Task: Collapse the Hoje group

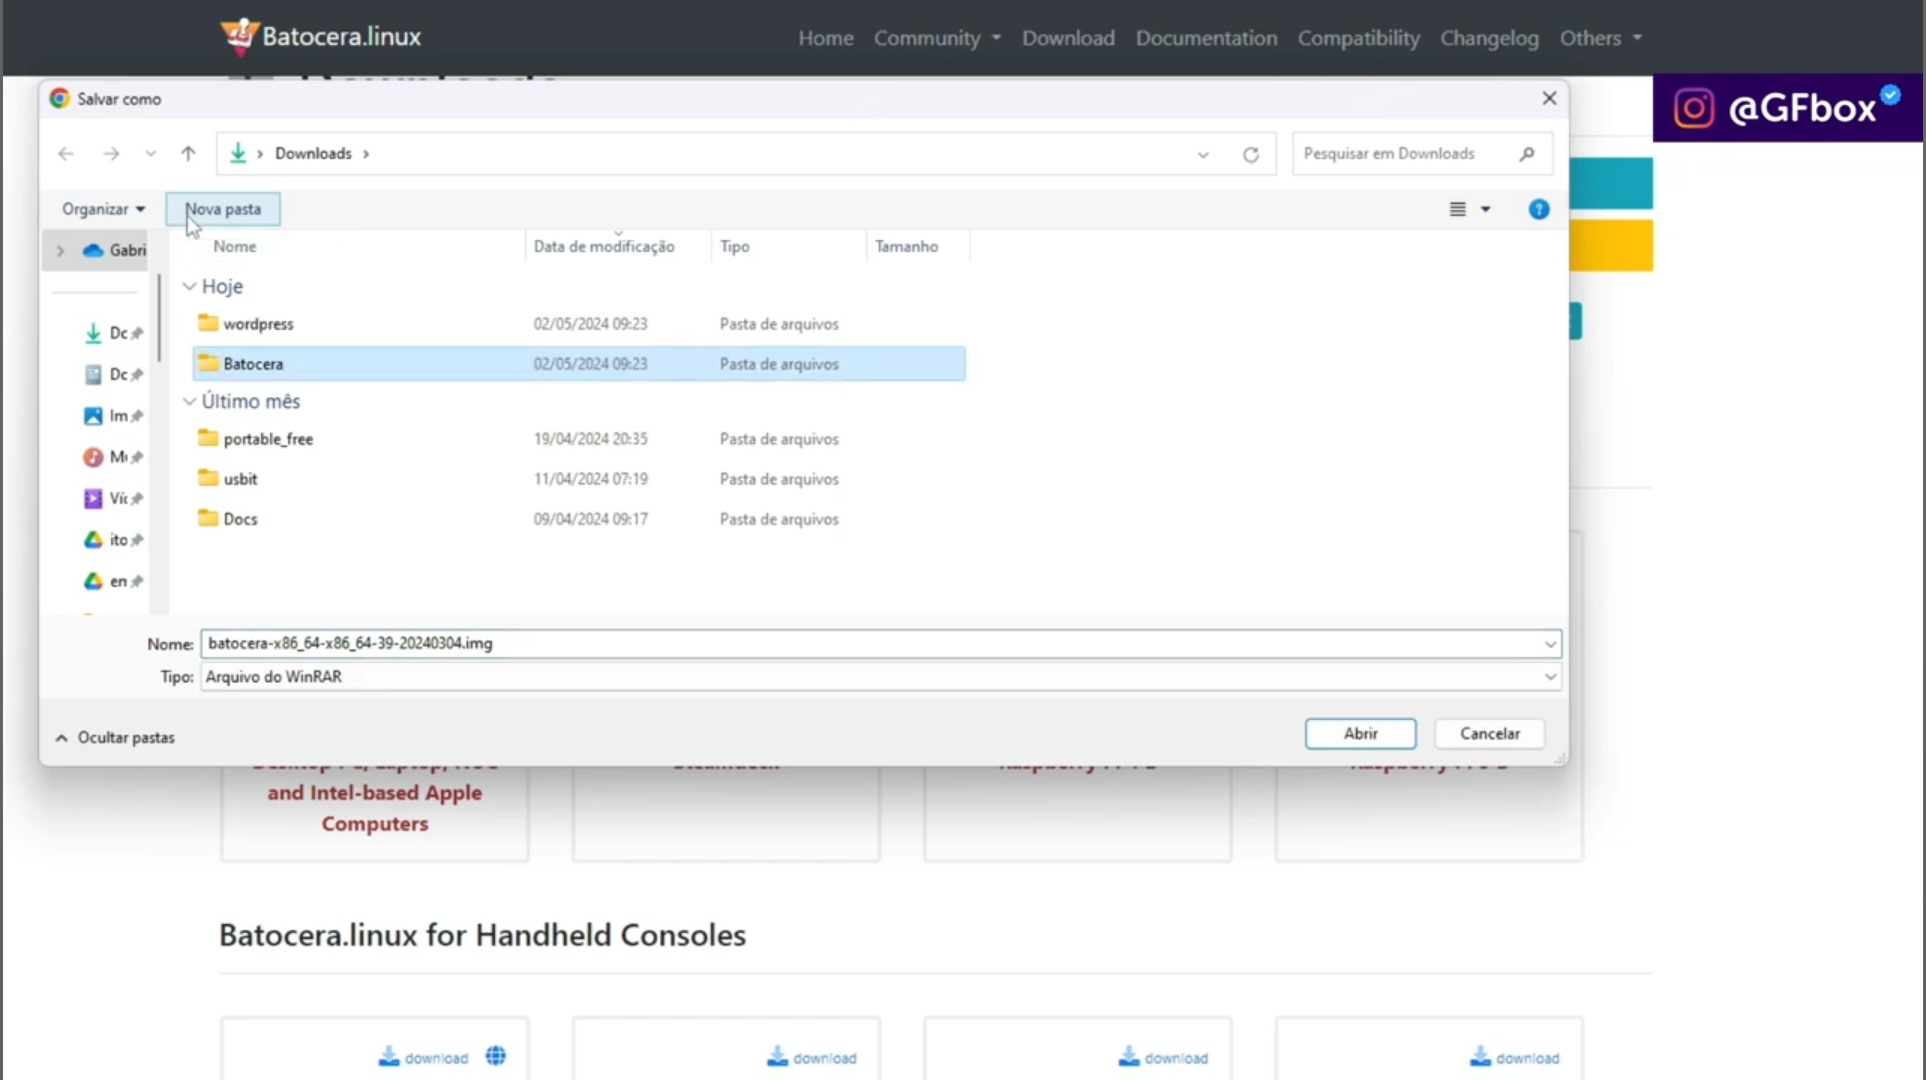Action: (189, 286)
